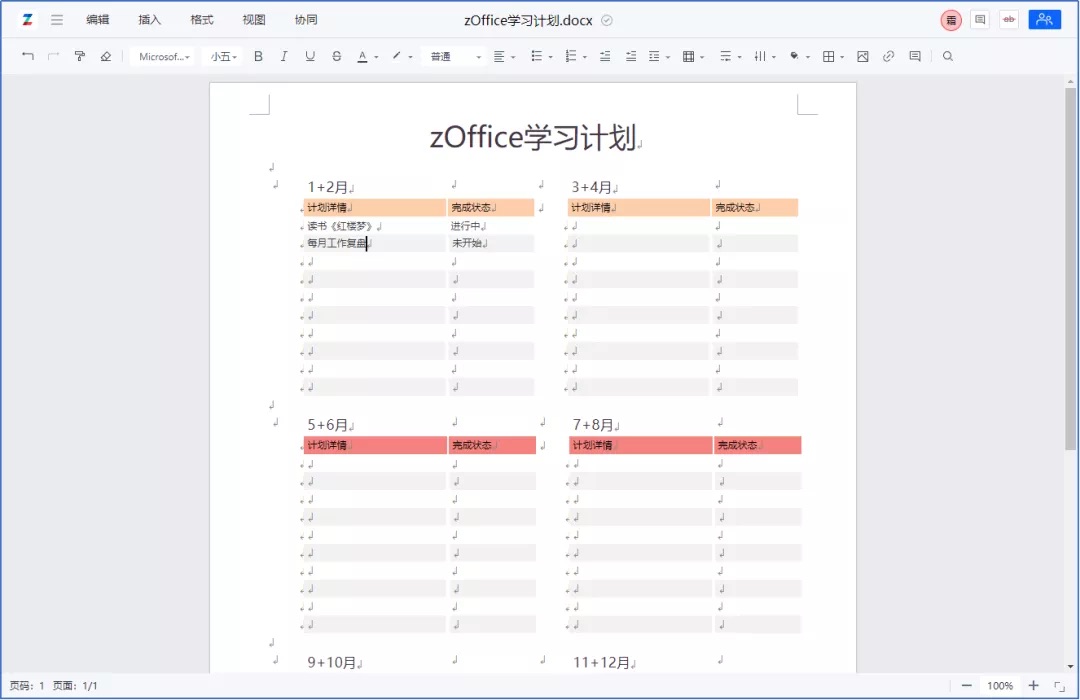This screenshot has width=1080, height=700.
Task: Zoom in with the plus button
Action: pyautogui.click(x=1033, y=686)
